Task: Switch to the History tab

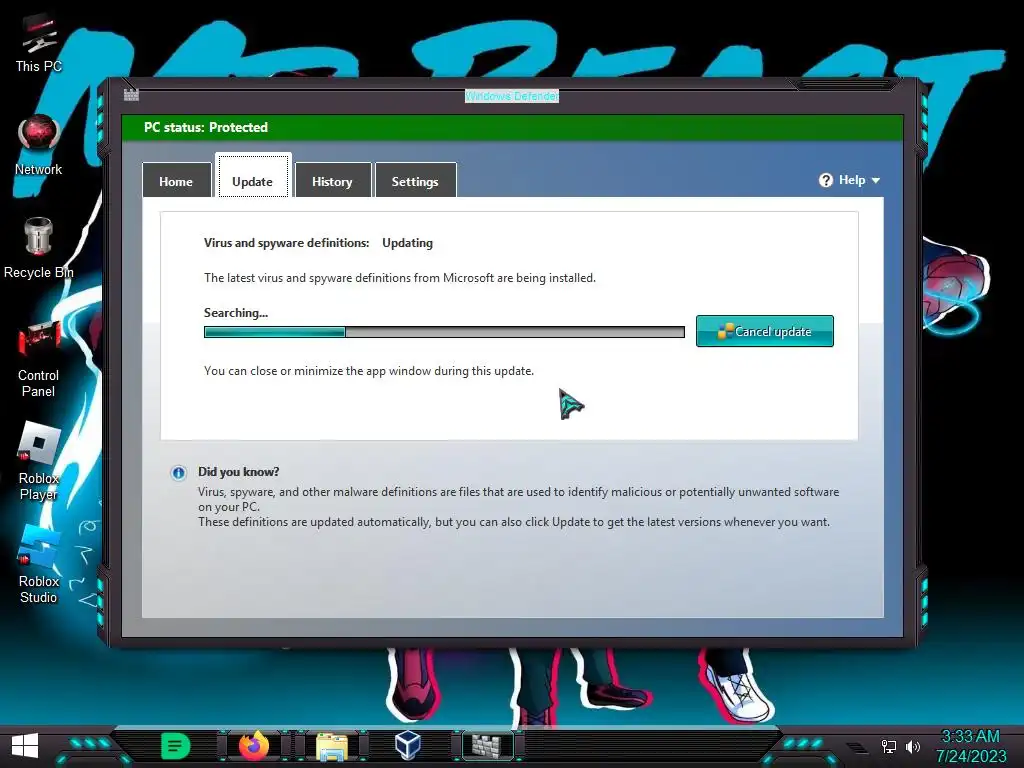Action: (x=332, y=181)
